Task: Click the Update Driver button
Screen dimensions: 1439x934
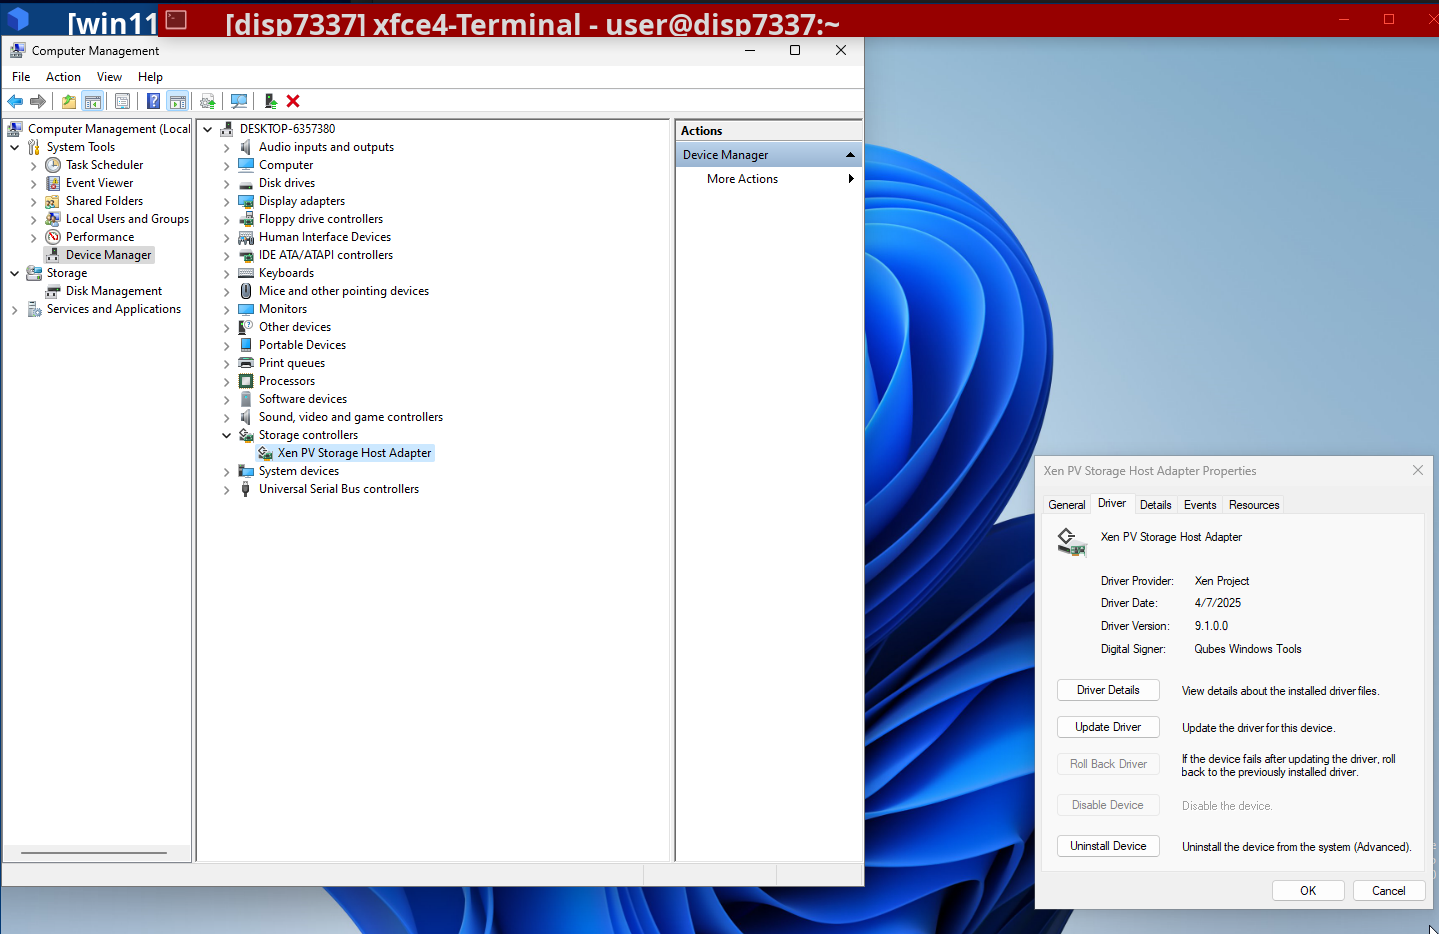Action: (x=1108, y=727)
